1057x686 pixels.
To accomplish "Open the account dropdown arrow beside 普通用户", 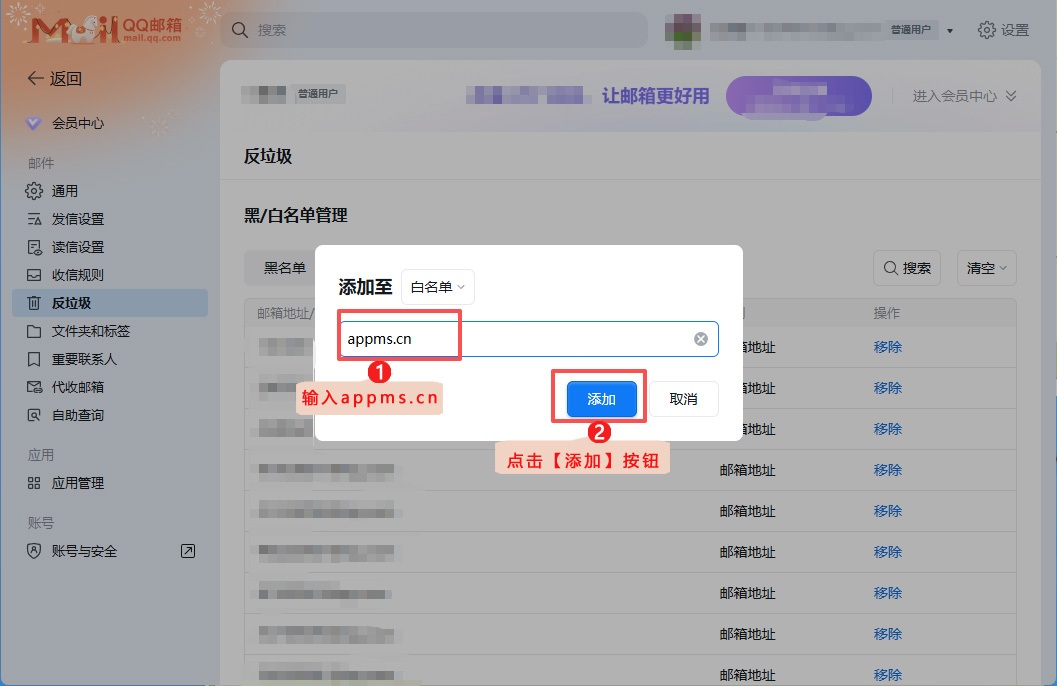I will [950, 31].
